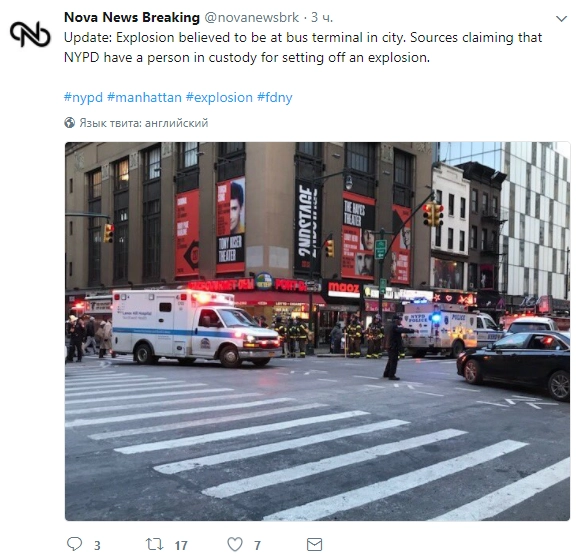
Task: Open the #explosion hashtag
Action: (219, 97)
